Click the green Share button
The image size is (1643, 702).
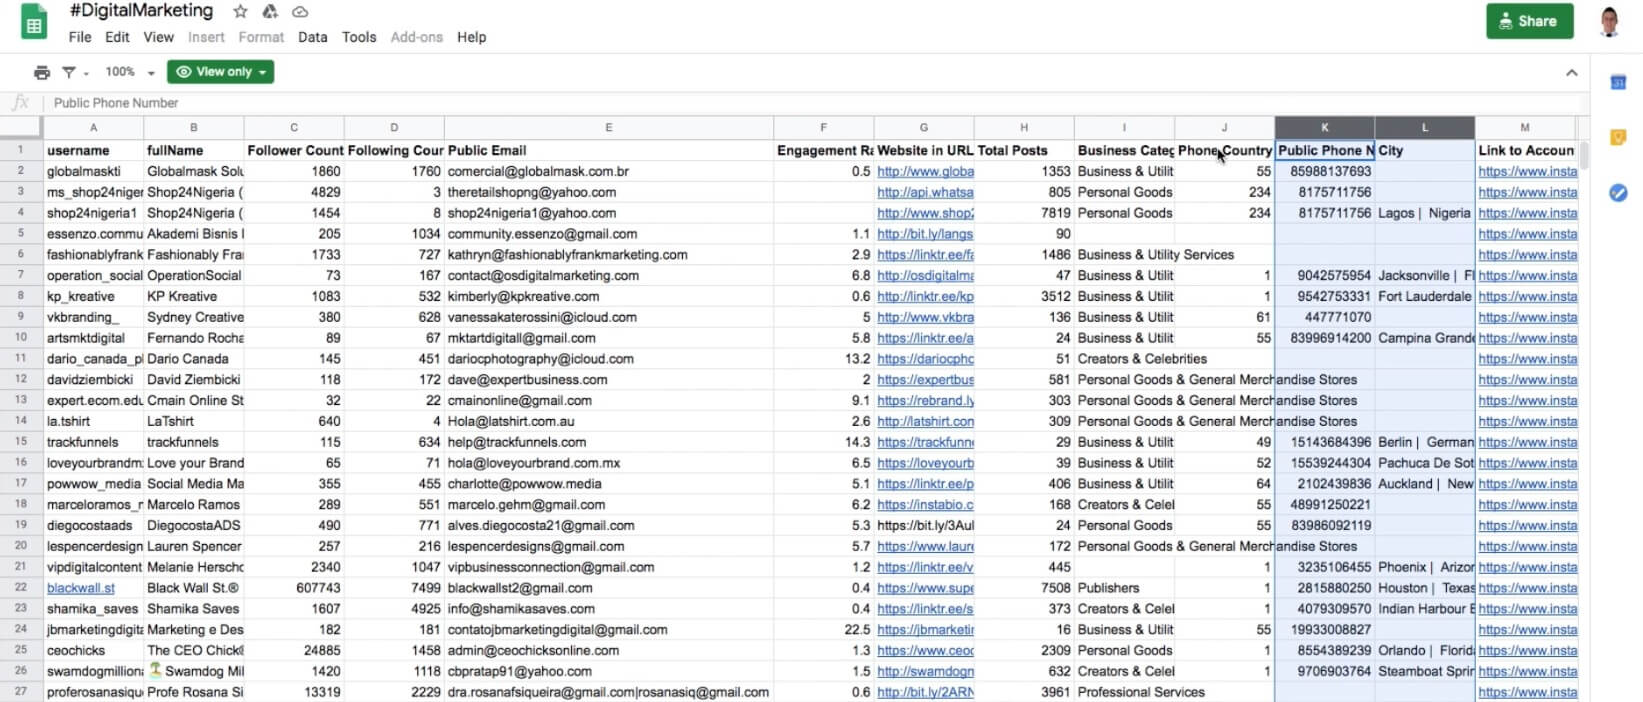coord(1529,21)
